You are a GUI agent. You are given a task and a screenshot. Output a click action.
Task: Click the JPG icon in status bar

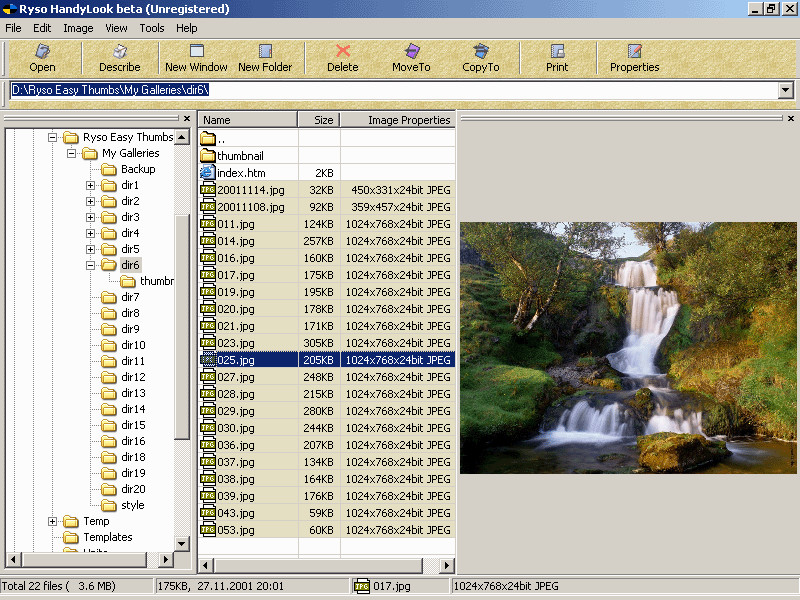[362, 586]
